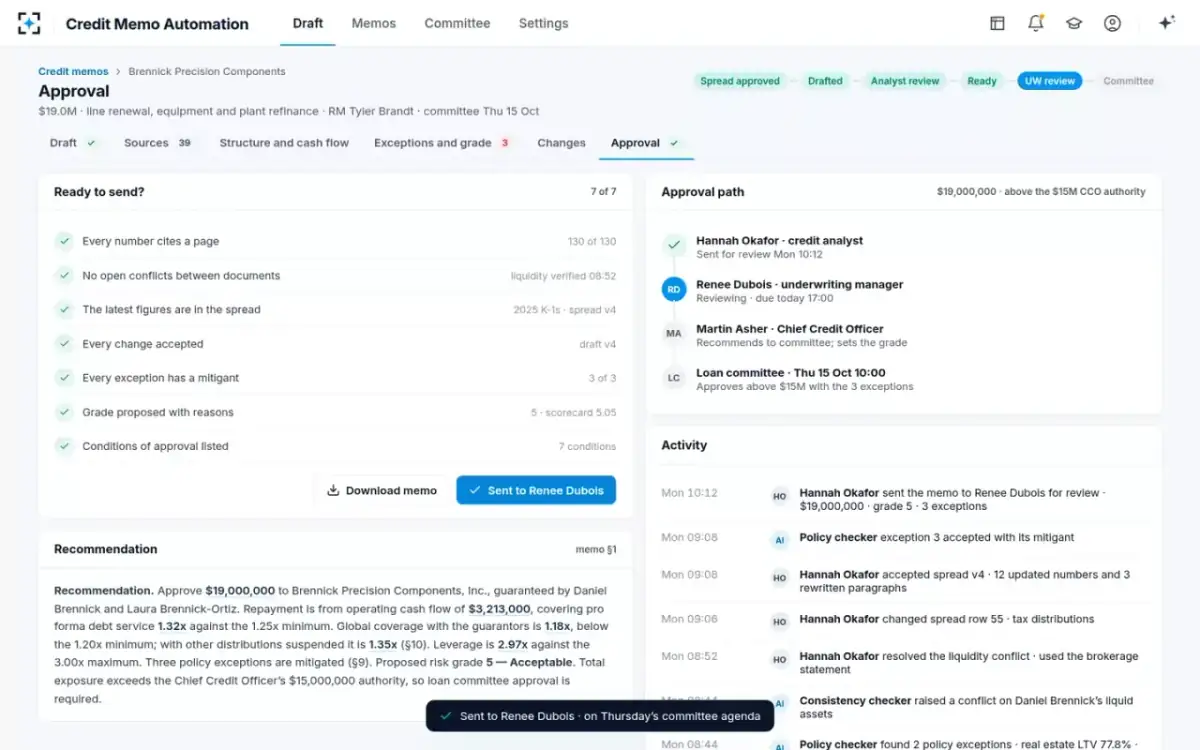This screenshot has height=750, width=1200.
Task: Click check mark for Grade proposed with reasons
Action: (x=64, y=412)
